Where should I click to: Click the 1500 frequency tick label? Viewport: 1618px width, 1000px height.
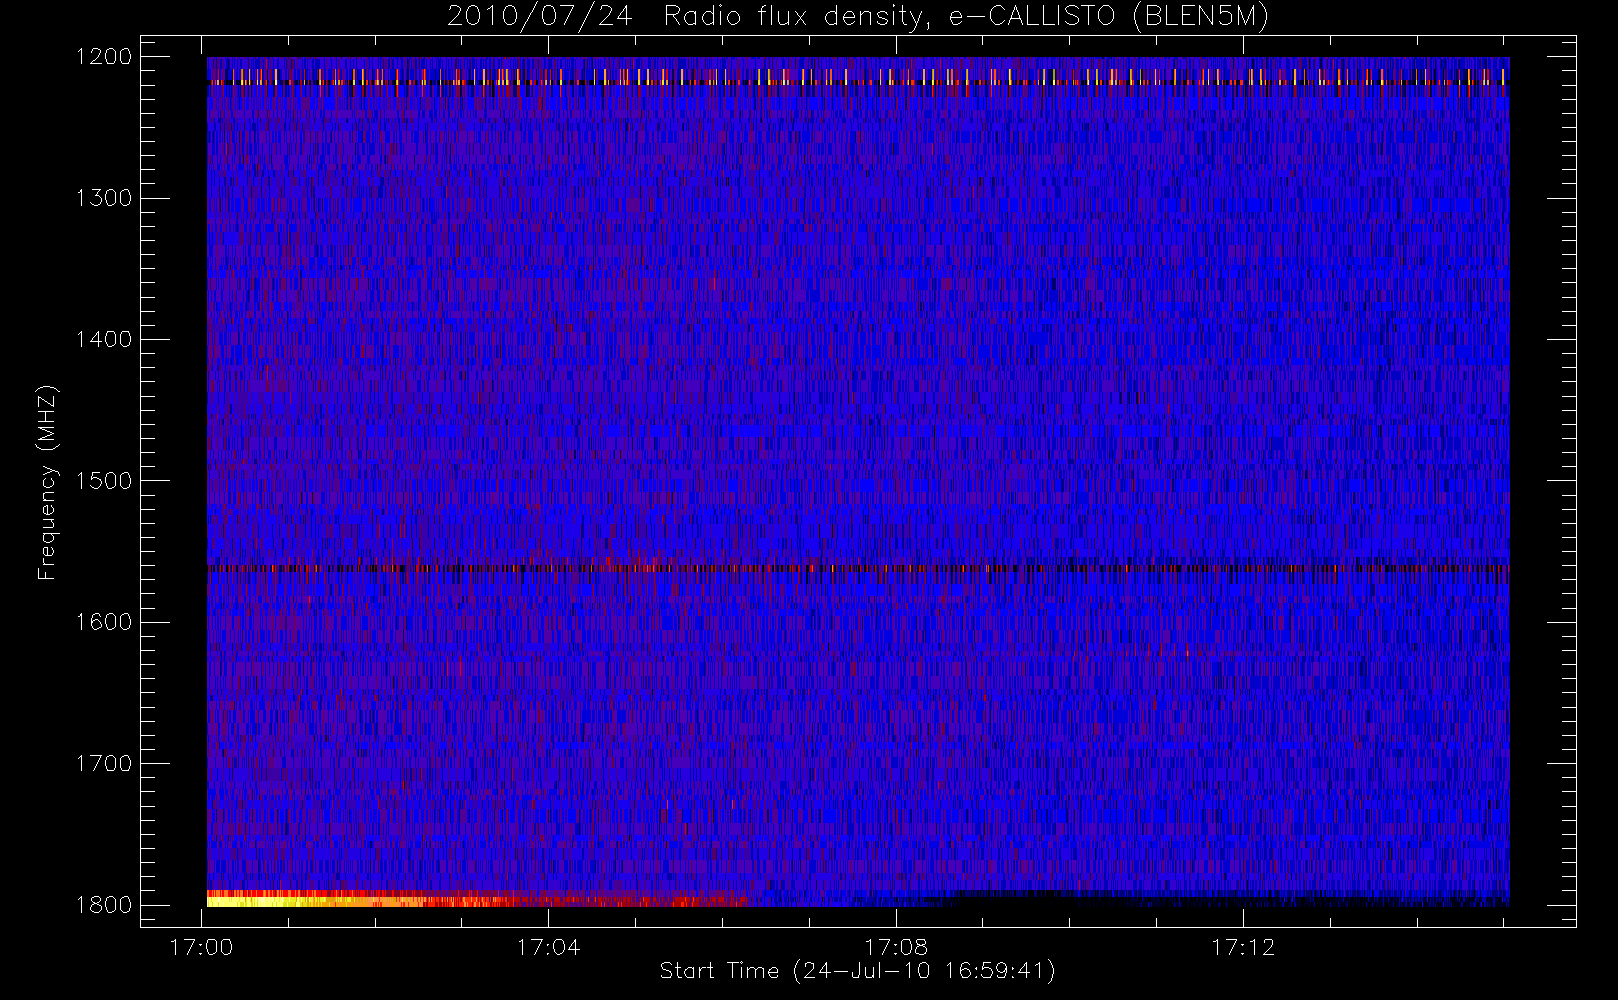click(x=104, y=481)
